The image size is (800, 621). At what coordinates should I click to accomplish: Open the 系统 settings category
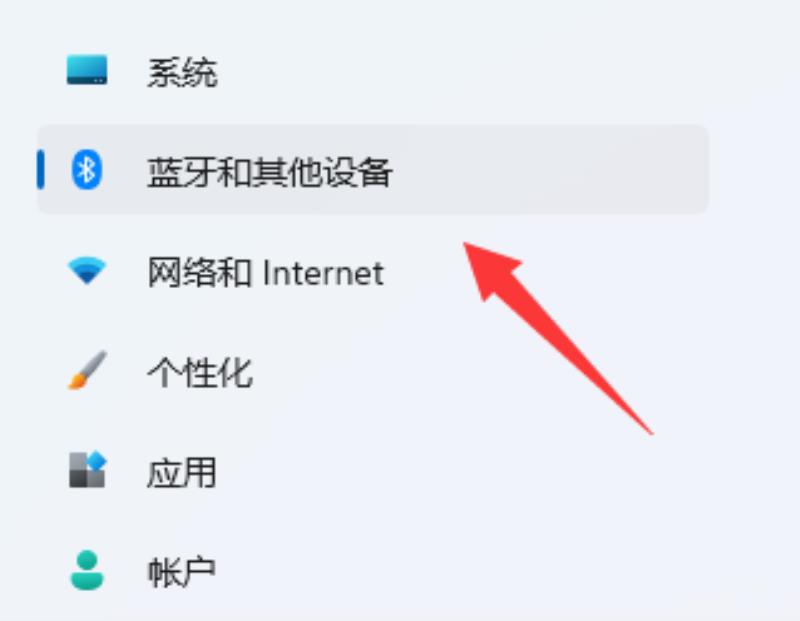[182, 72]
